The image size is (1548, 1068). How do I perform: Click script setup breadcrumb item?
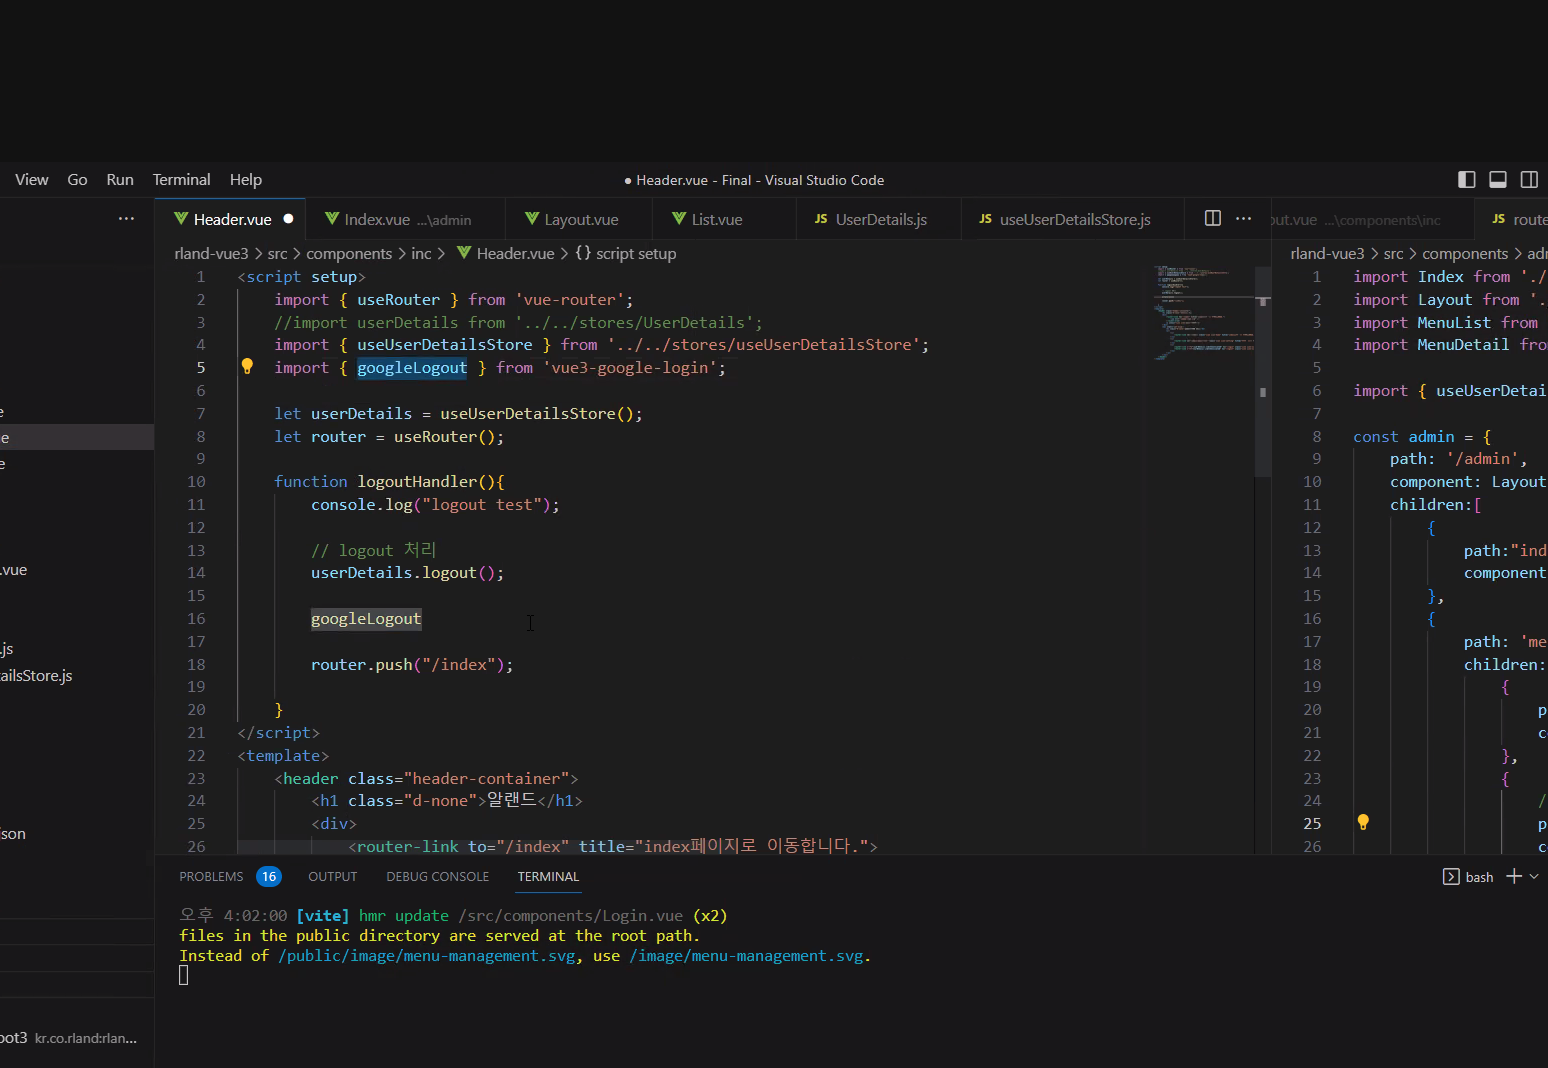coord(636,253)
